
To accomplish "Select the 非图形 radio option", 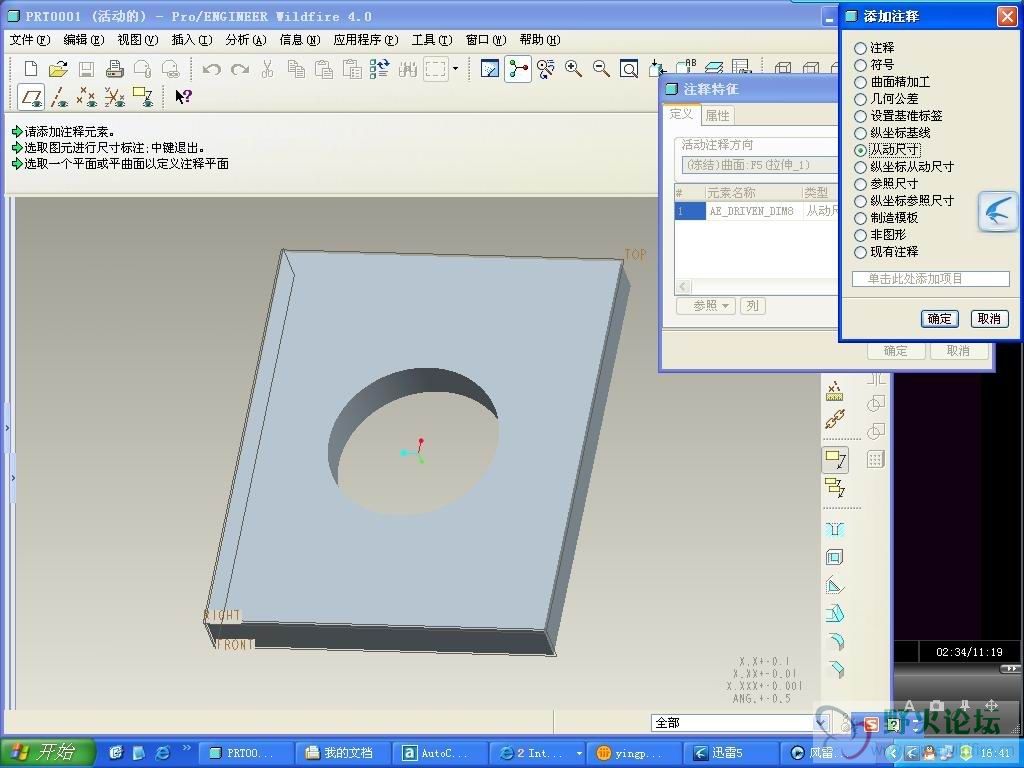I will pos(861,235).
